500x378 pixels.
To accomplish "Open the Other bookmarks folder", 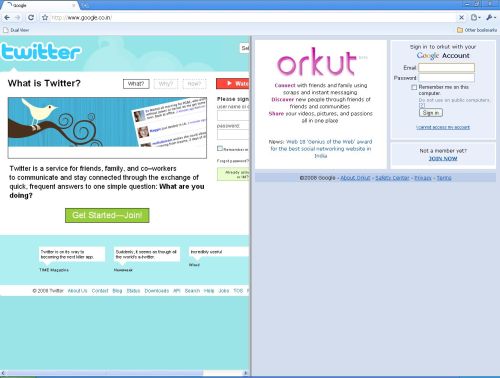I will [477, 30].
